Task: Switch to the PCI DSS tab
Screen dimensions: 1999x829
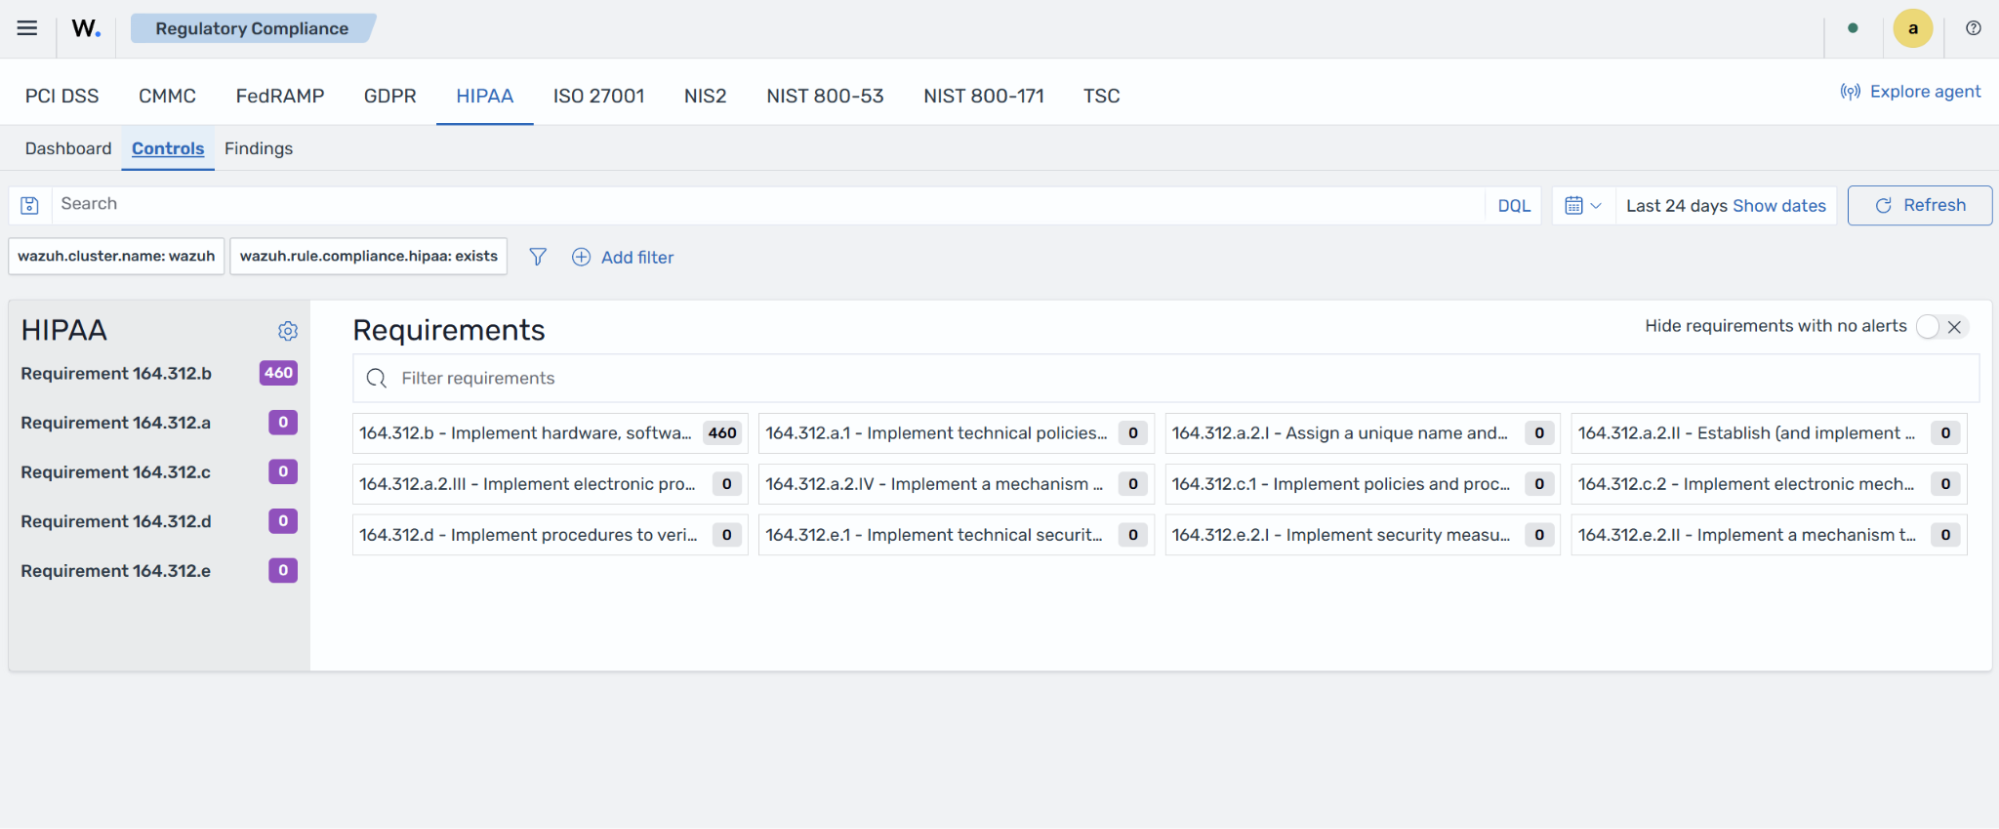Action: tap(62, 96)
